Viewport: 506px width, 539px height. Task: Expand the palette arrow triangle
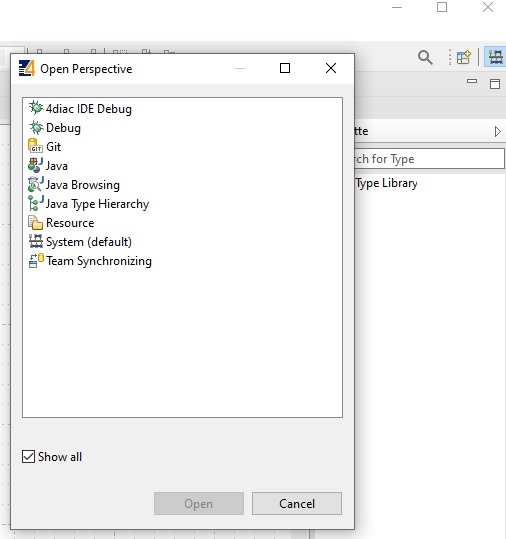click(497, 131)
